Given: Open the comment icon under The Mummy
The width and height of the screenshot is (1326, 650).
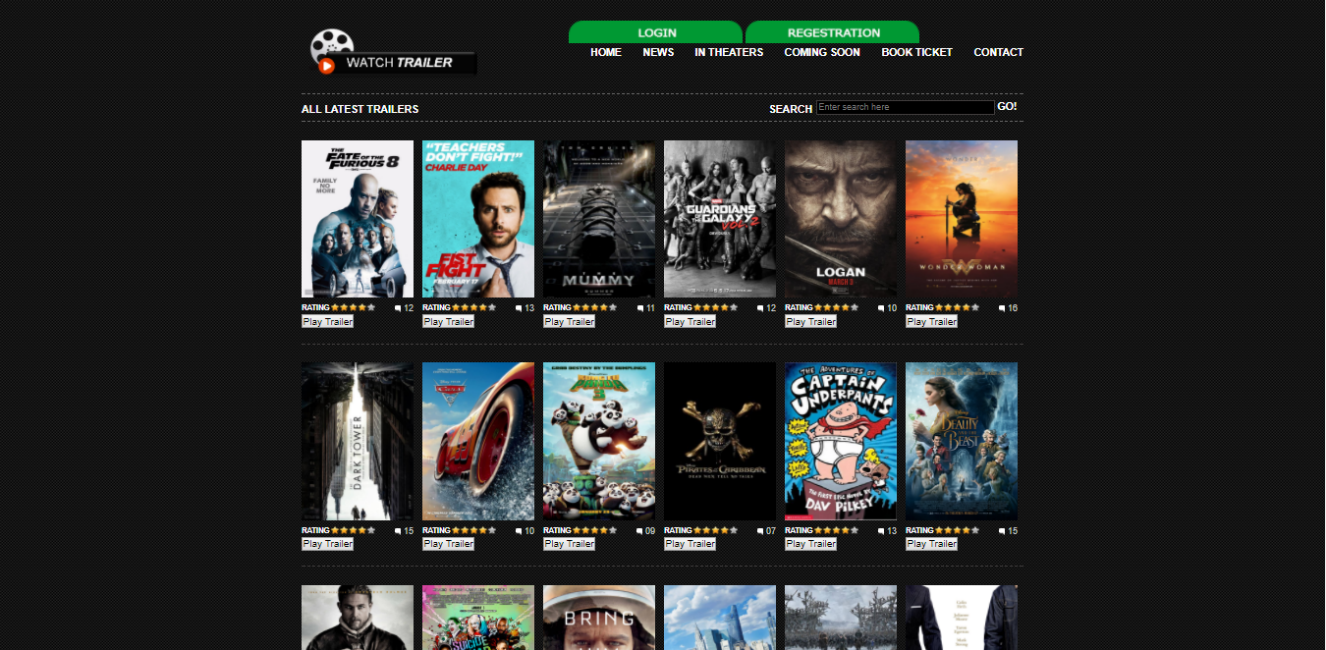Looking at the screenshot, I should click(640, 308).
